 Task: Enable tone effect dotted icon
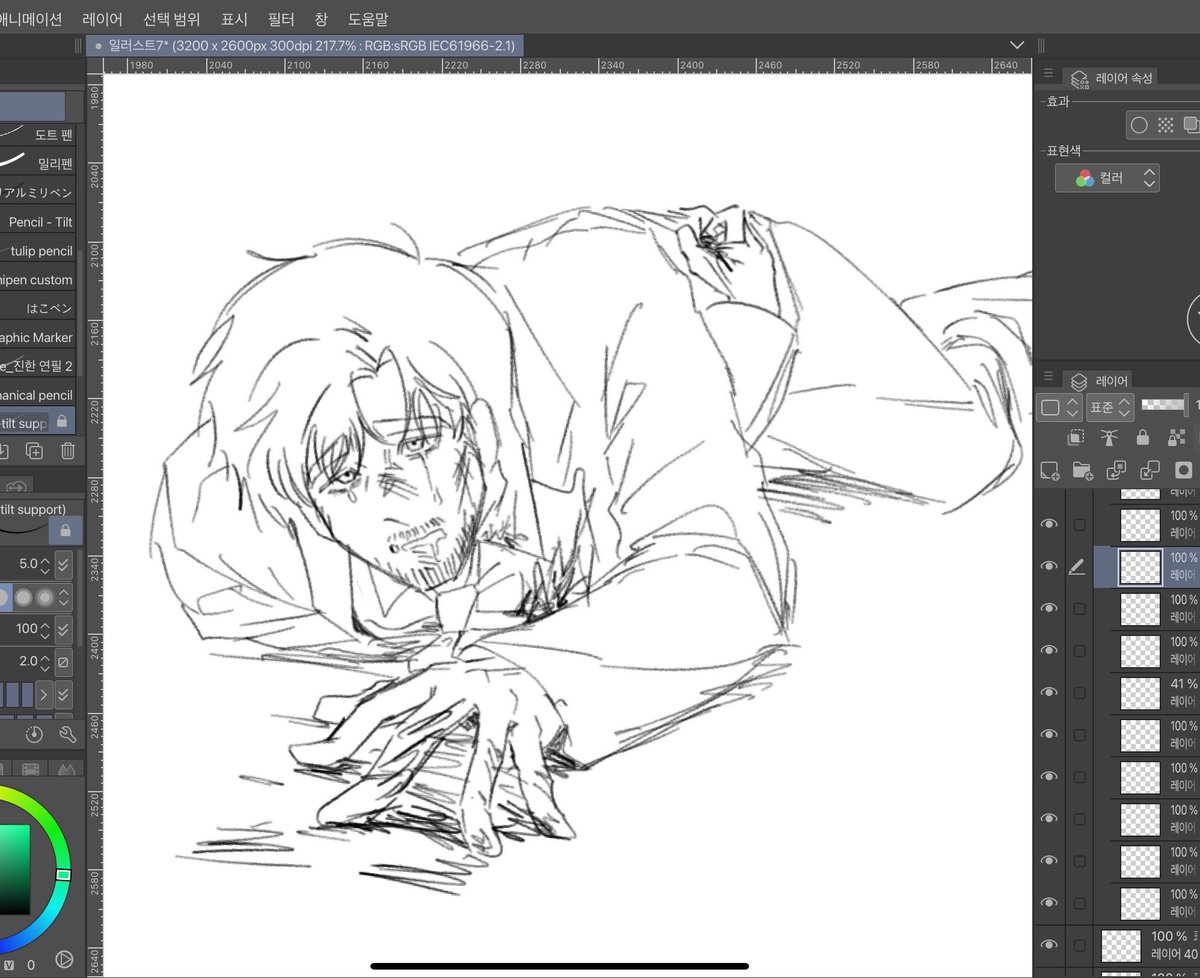tap(1165, 125)
